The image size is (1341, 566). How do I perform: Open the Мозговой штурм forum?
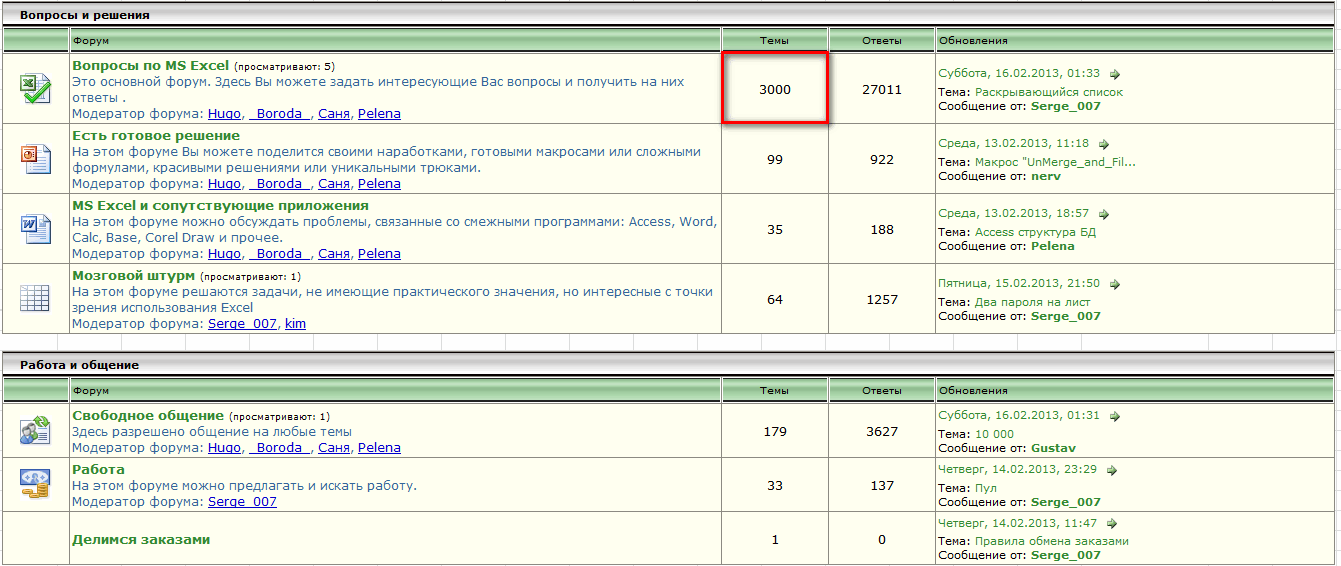point(133,275)
